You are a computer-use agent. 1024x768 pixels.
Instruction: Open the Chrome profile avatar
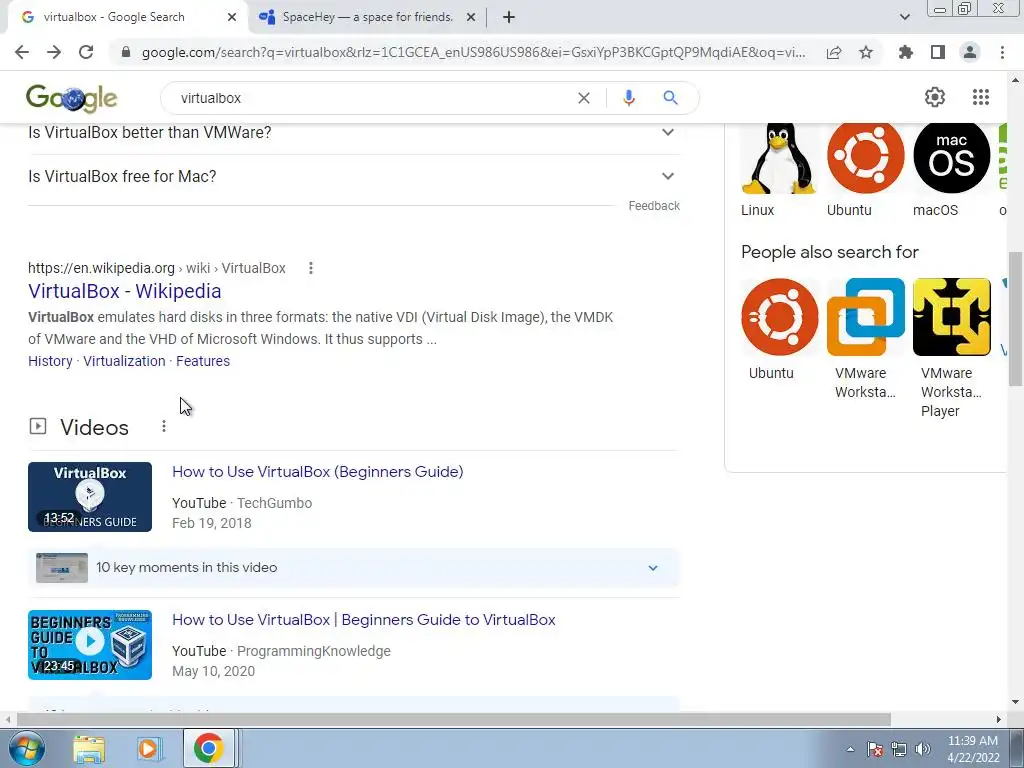(970, 52)
